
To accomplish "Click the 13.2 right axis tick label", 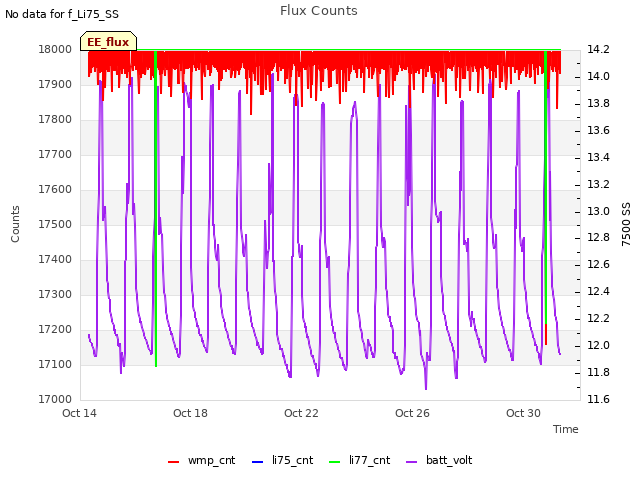I will pyautogui.click(x=598, y=184).
